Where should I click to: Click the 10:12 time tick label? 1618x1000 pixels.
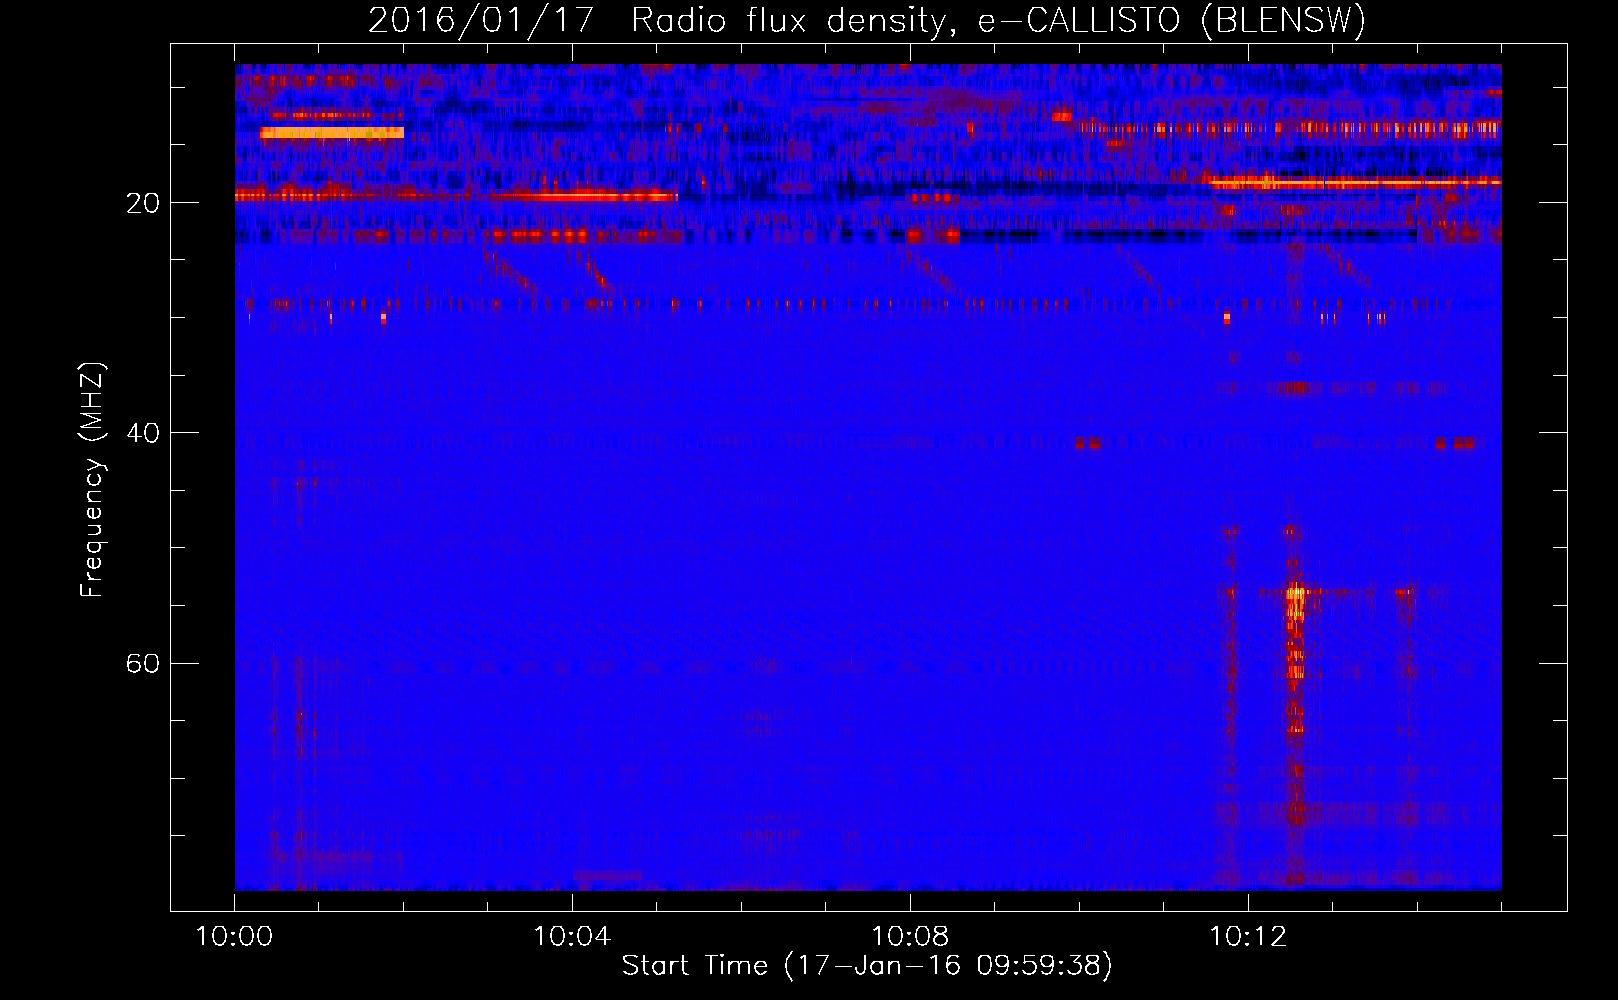1248,937
